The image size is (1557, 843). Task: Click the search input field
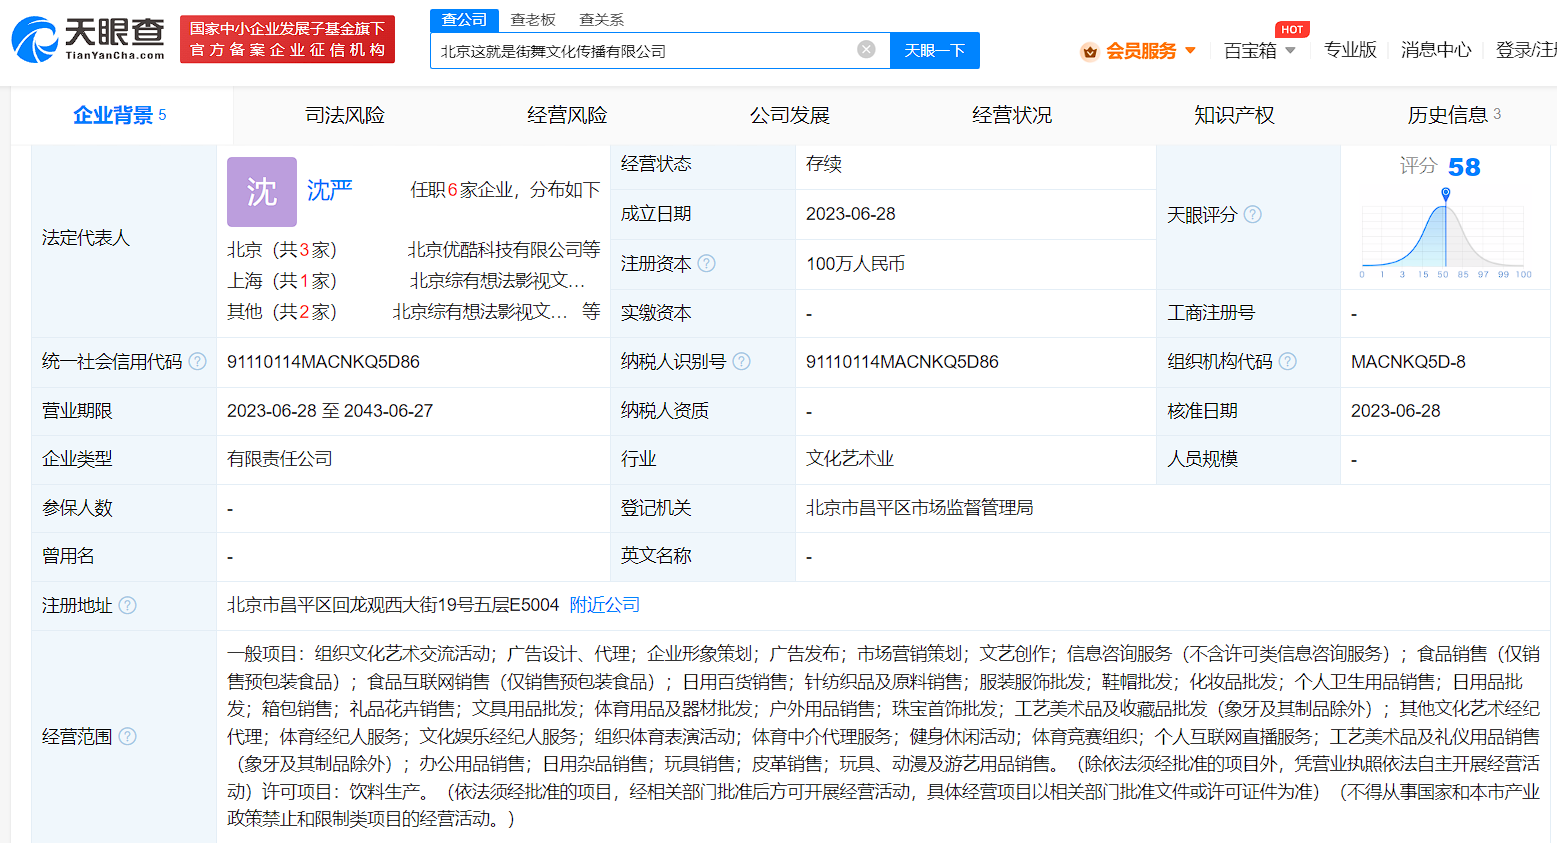point(660,50)
